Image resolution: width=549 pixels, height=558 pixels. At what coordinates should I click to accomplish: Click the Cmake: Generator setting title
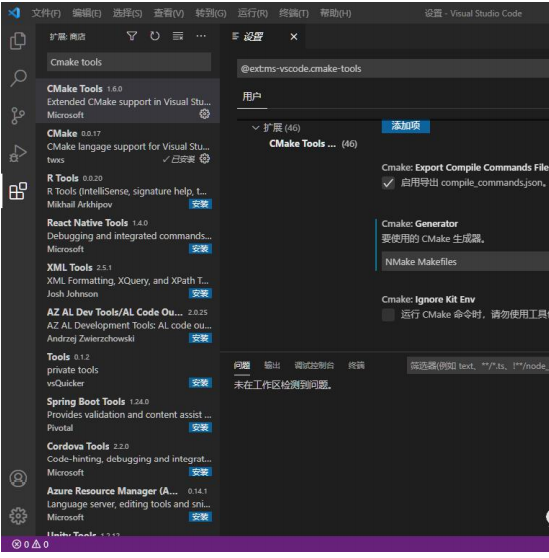(420, 224)
